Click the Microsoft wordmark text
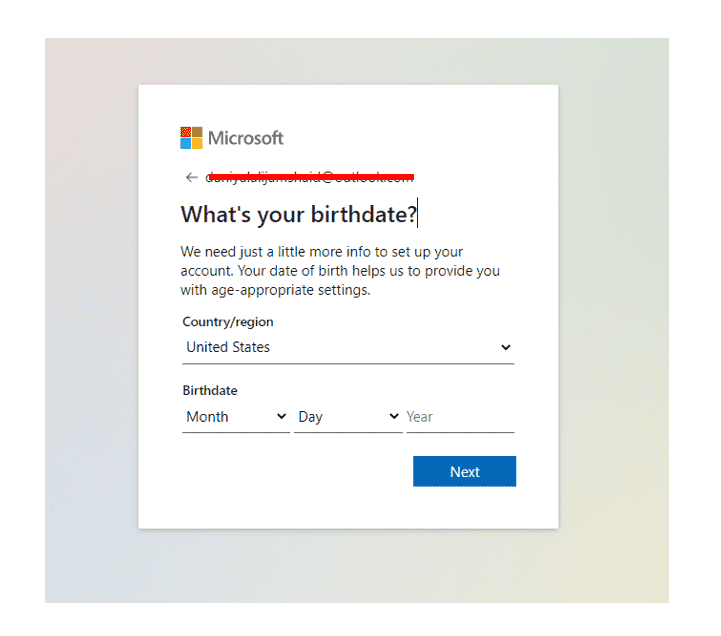Viewport: 721px width, 636px height. [246, 138]
